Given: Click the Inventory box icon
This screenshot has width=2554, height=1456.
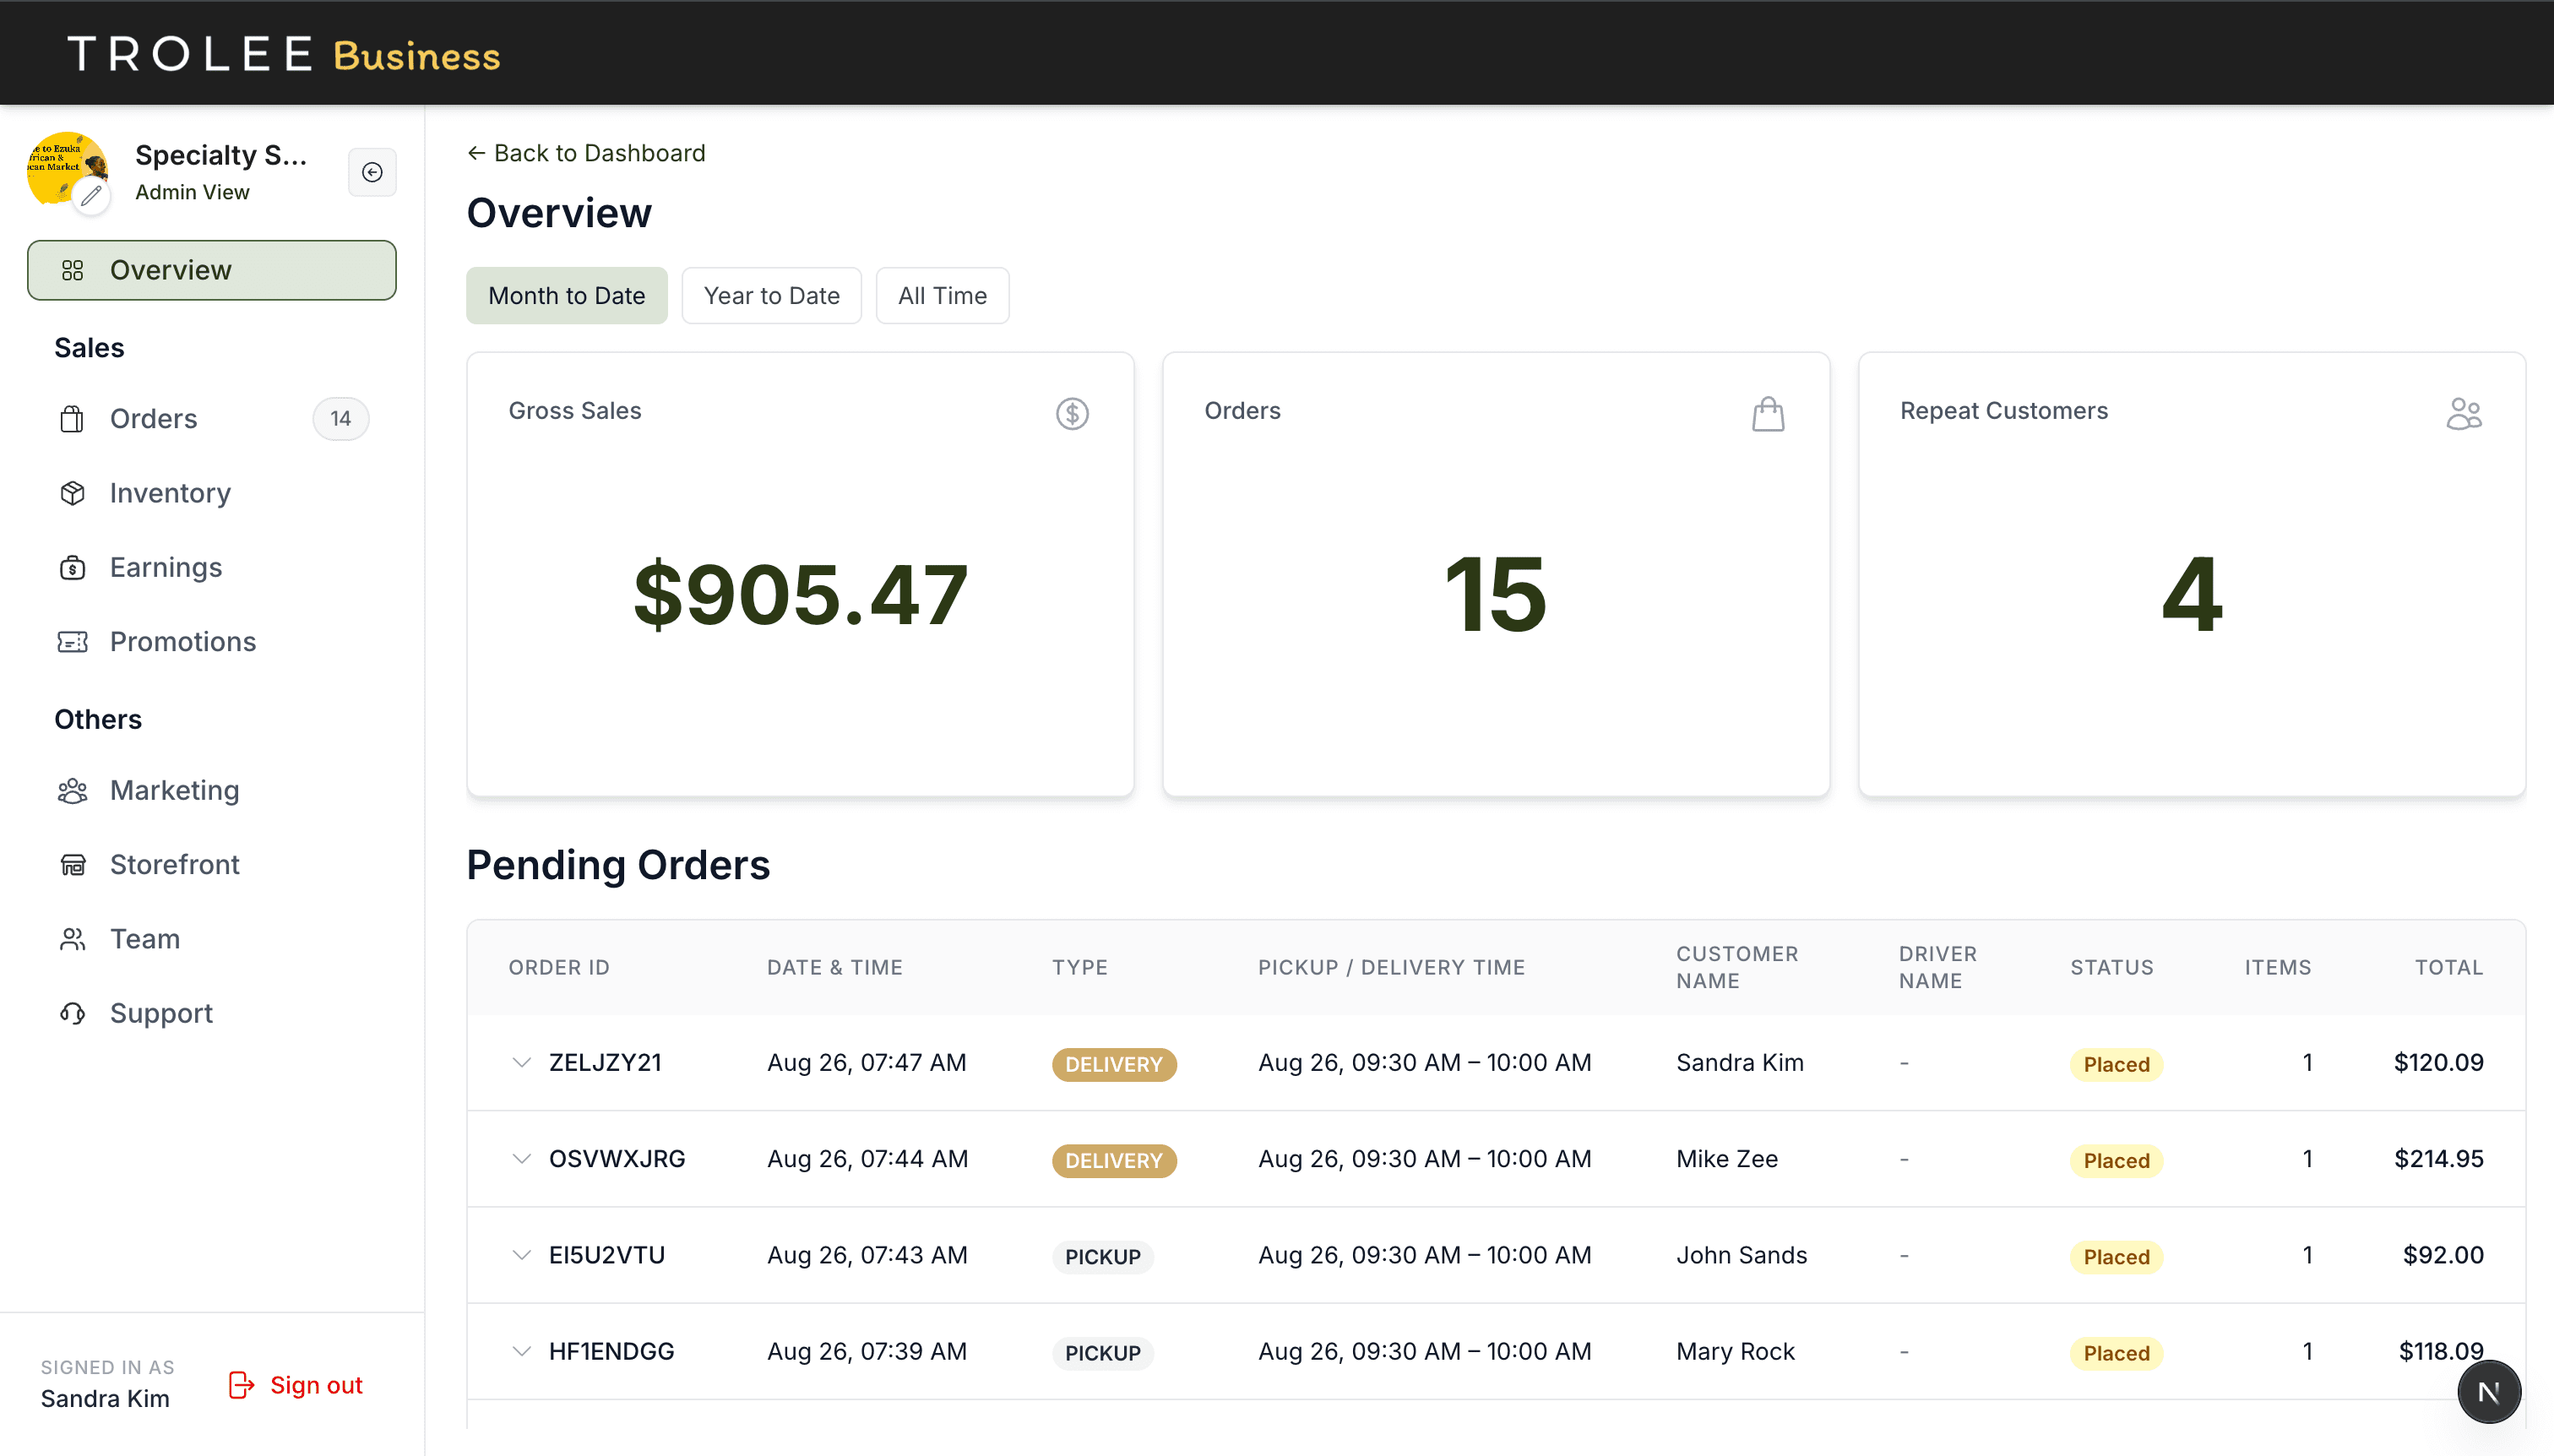Looking at the screenshot, I should [x=72, y=493].
